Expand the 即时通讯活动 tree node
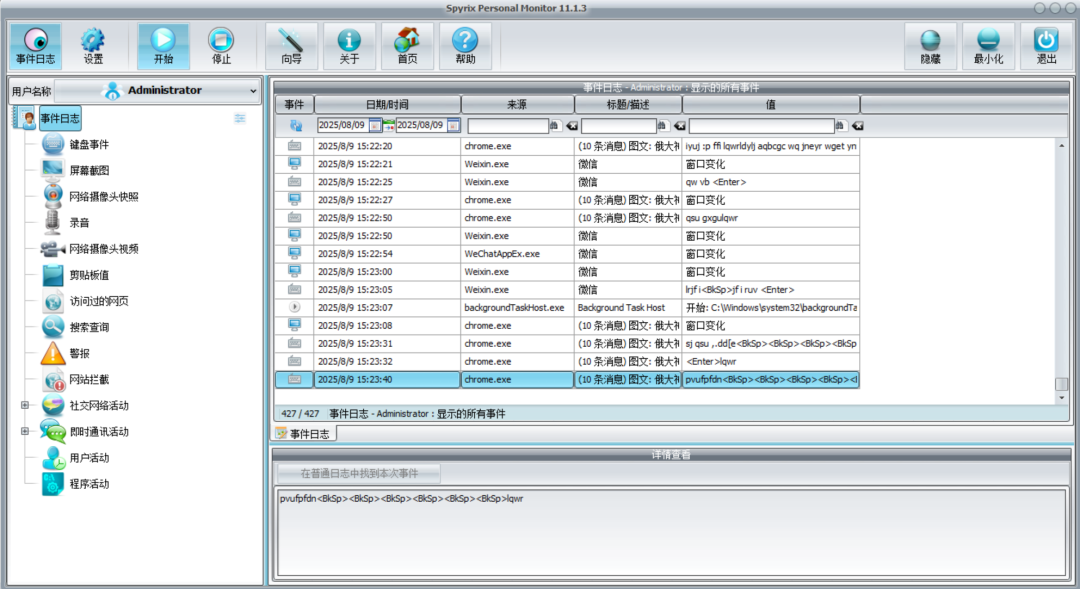1080x589 pixels. pyautogui.click(x=25, y=432)
